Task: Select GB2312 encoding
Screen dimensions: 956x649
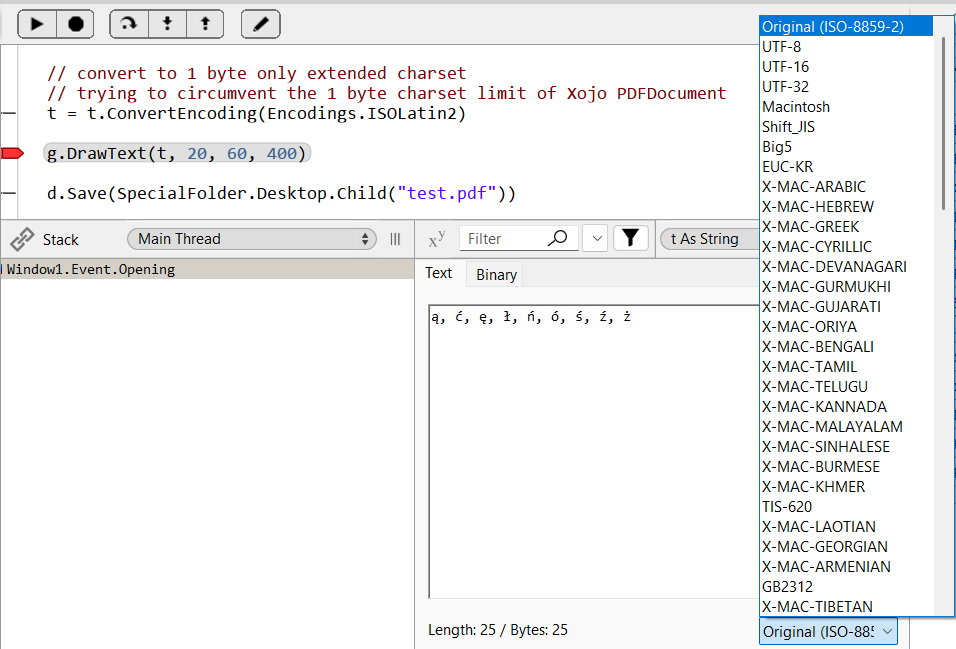Action: pos(846,587)
